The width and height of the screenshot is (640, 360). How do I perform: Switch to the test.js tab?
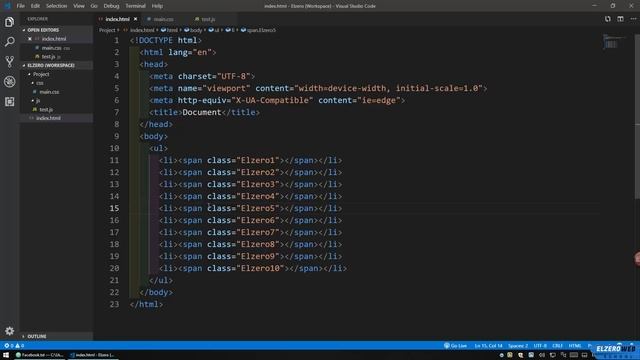point(208,19)
